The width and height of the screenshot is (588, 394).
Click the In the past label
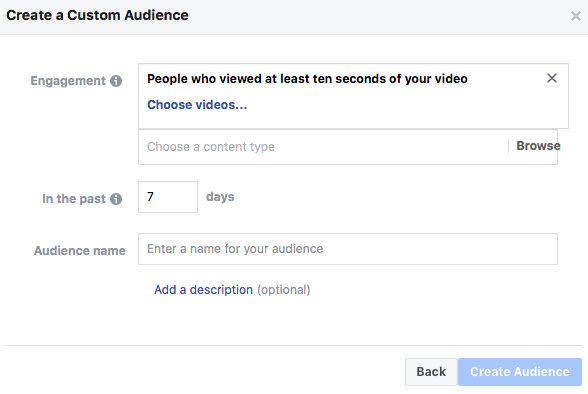tap(74, 199)
